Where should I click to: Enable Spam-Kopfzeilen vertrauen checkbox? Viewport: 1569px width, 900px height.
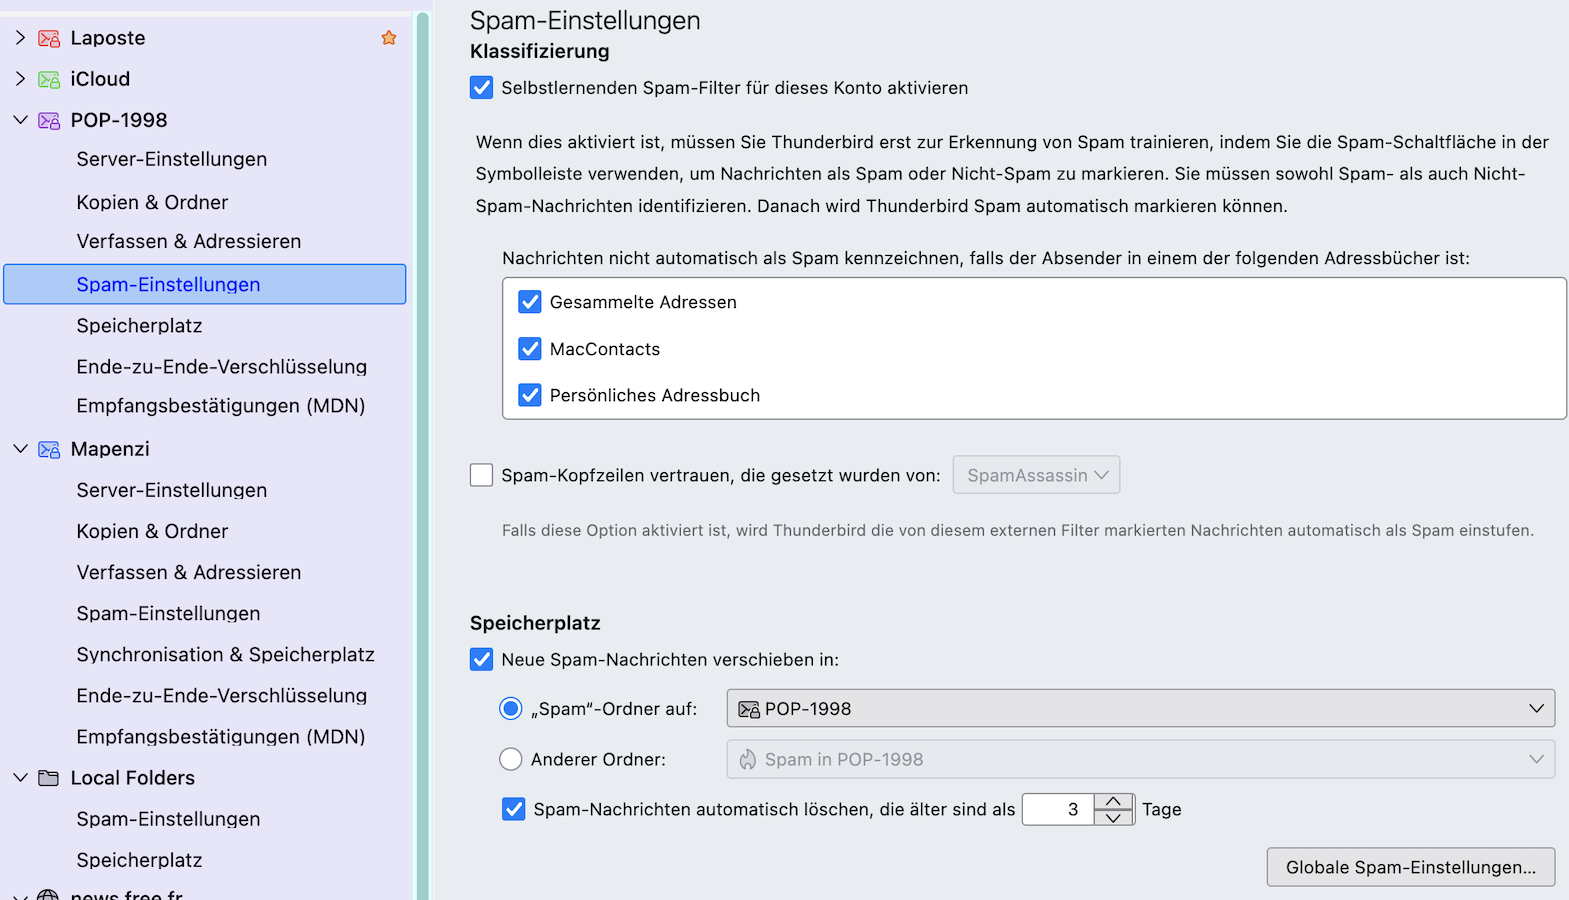[x=481, y=475]
